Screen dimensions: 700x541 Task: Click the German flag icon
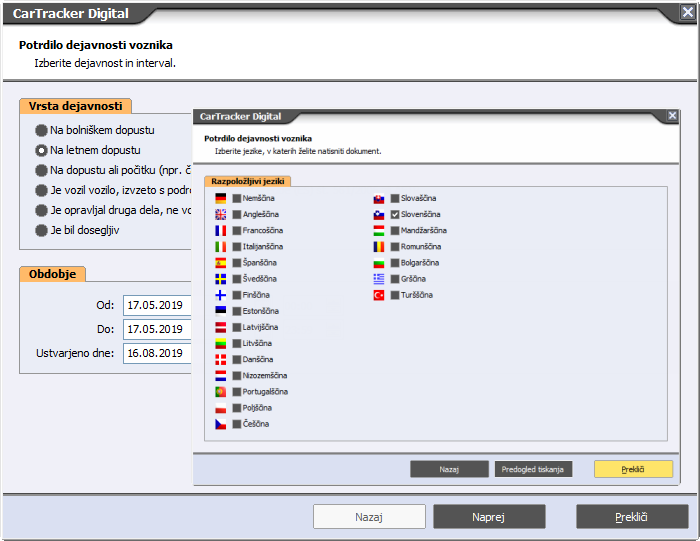coord(221,198)
